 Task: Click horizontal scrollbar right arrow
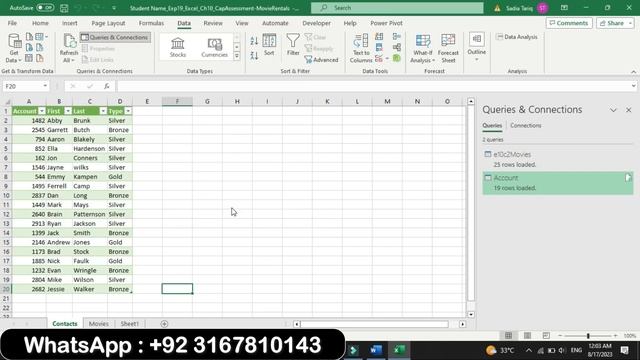(462, 324)
